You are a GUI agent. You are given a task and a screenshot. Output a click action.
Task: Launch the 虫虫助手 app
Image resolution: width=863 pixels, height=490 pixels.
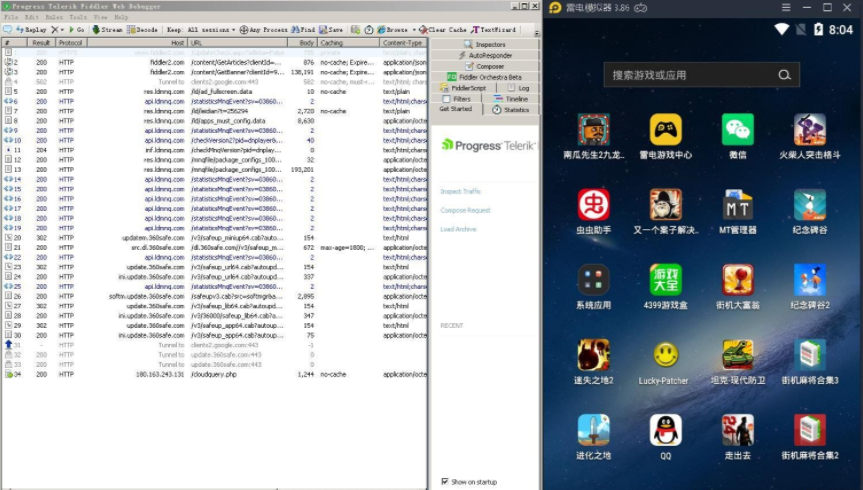pyautogui.click(x=593, y=211)
